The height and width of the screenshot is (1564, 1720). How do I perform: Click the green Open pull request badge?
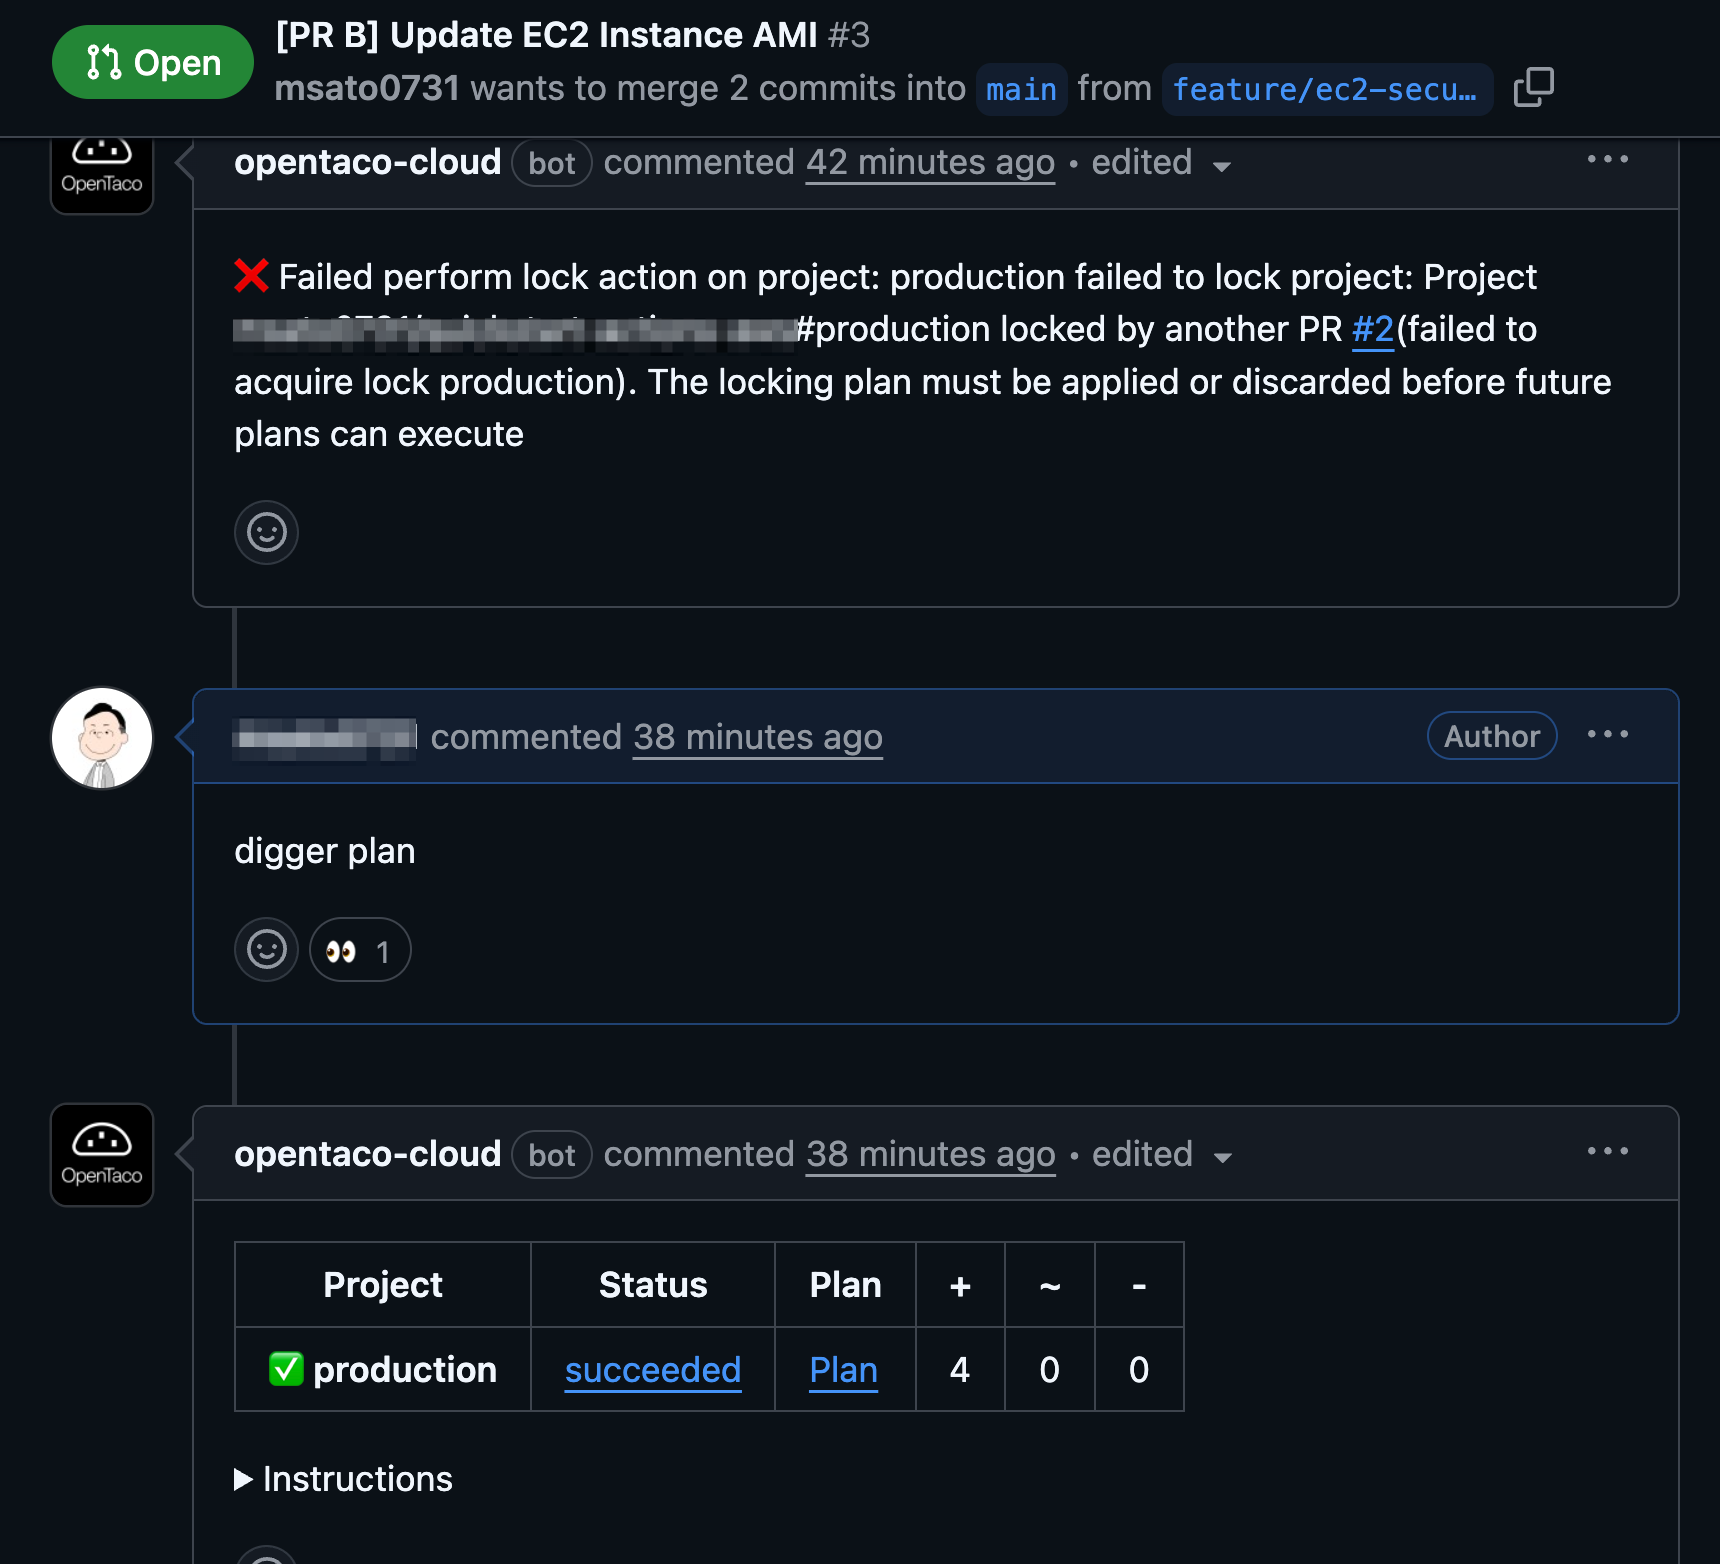click(152, 61)
